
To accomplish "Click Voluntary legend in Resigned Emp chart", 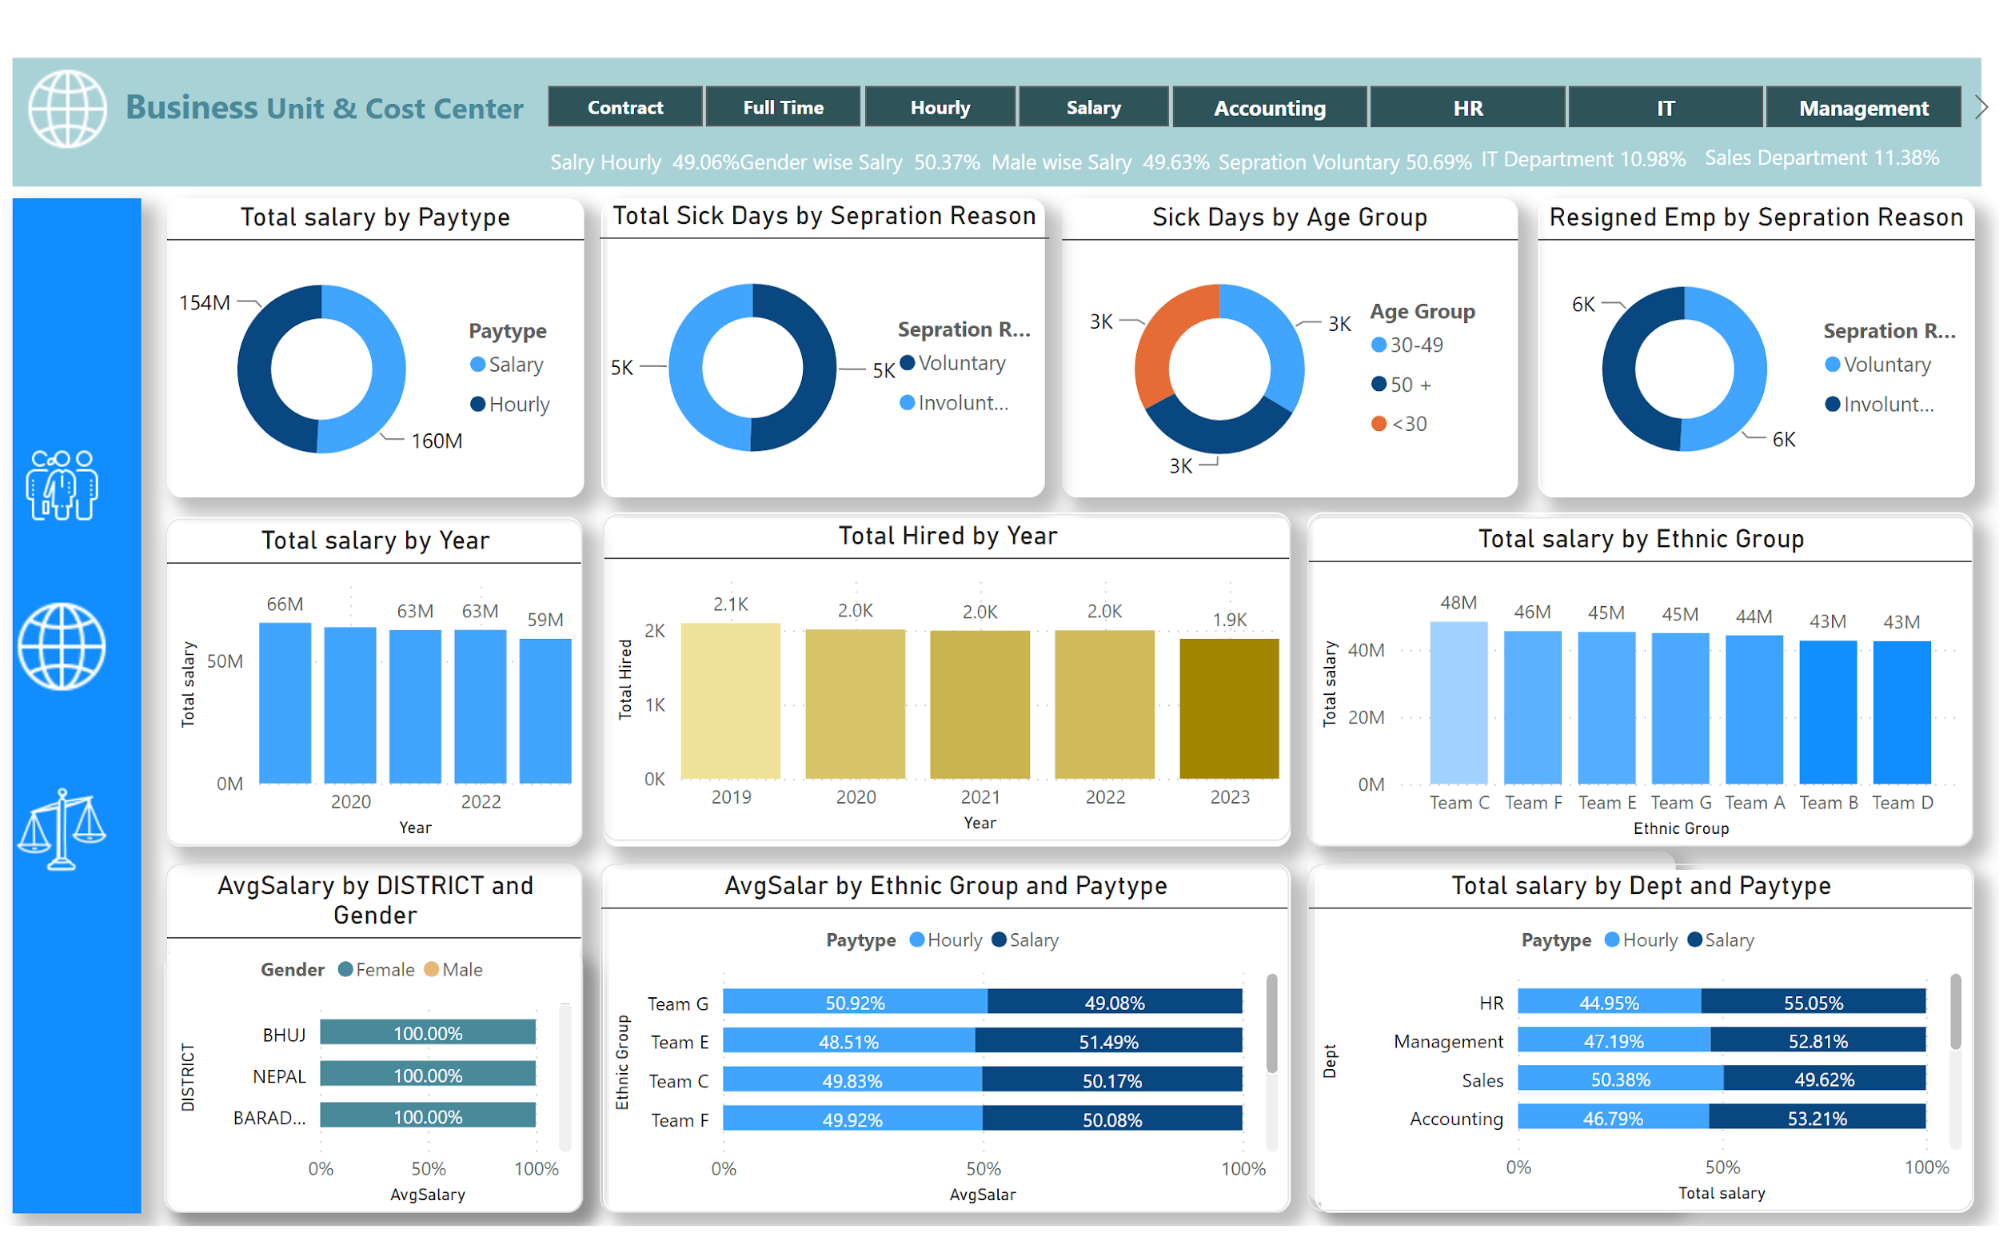I will (x=1878, y=365).
